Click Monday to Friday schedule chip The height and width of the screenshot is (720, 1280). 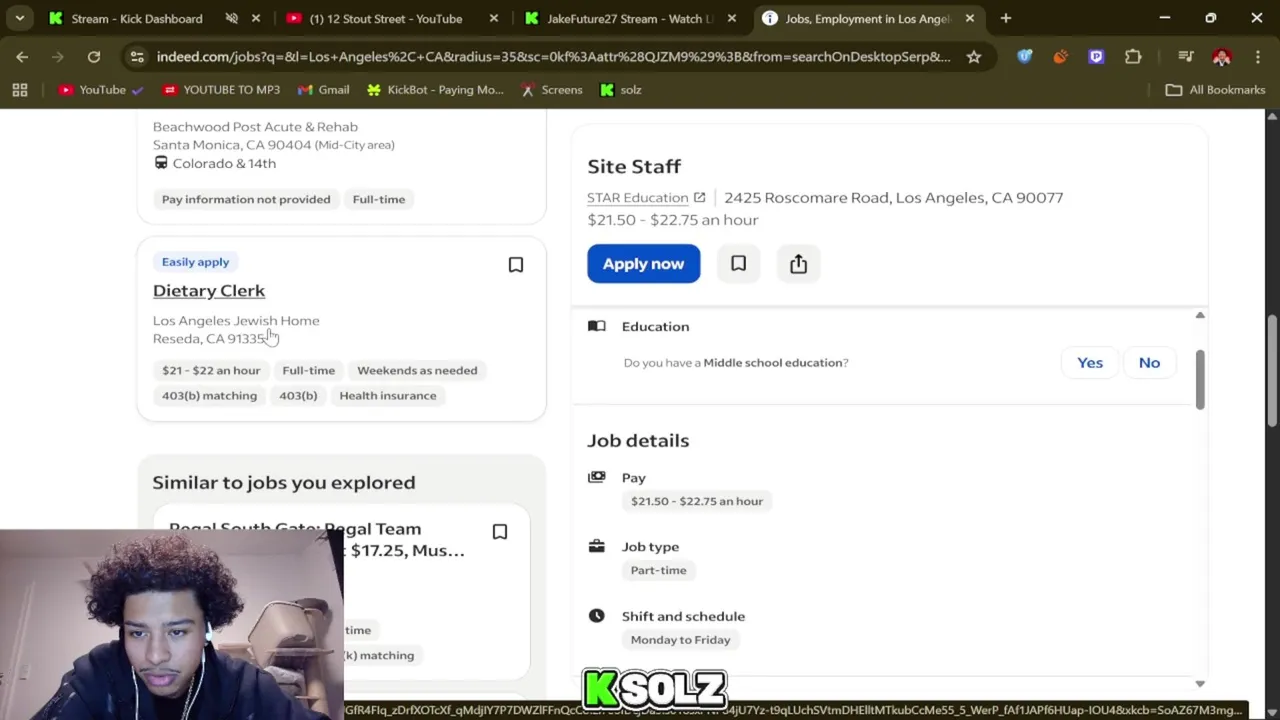(x=680, y=640)
